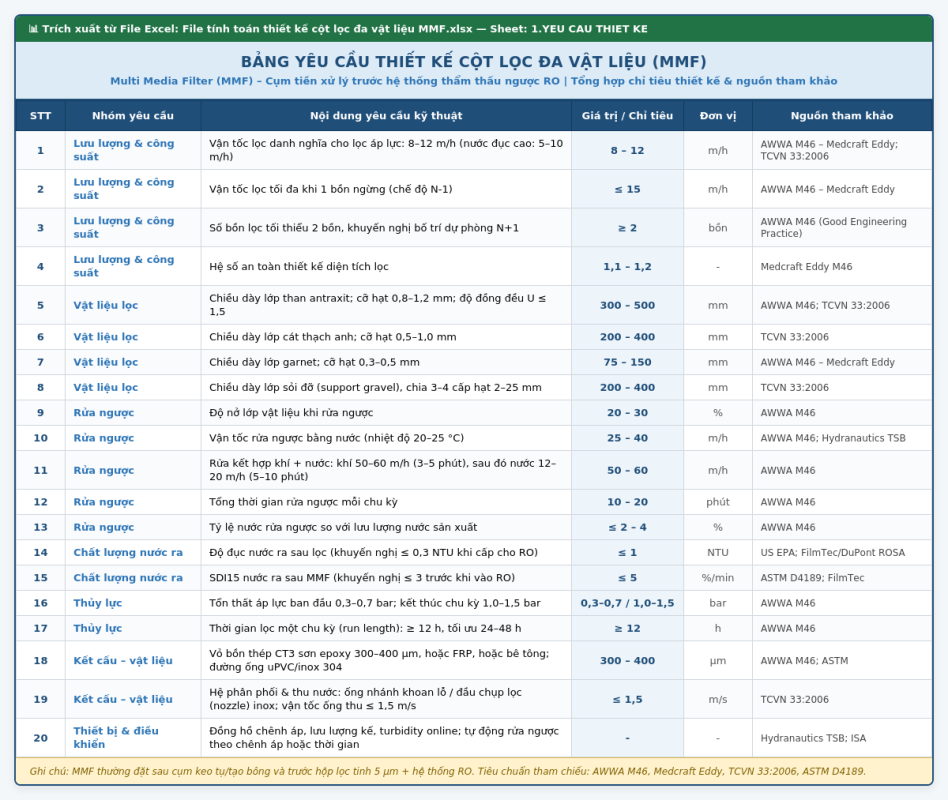Select the backwash velocity value '25 - 40'
Image resolution: width=948 pixels, height=800 pixels.
628,438
